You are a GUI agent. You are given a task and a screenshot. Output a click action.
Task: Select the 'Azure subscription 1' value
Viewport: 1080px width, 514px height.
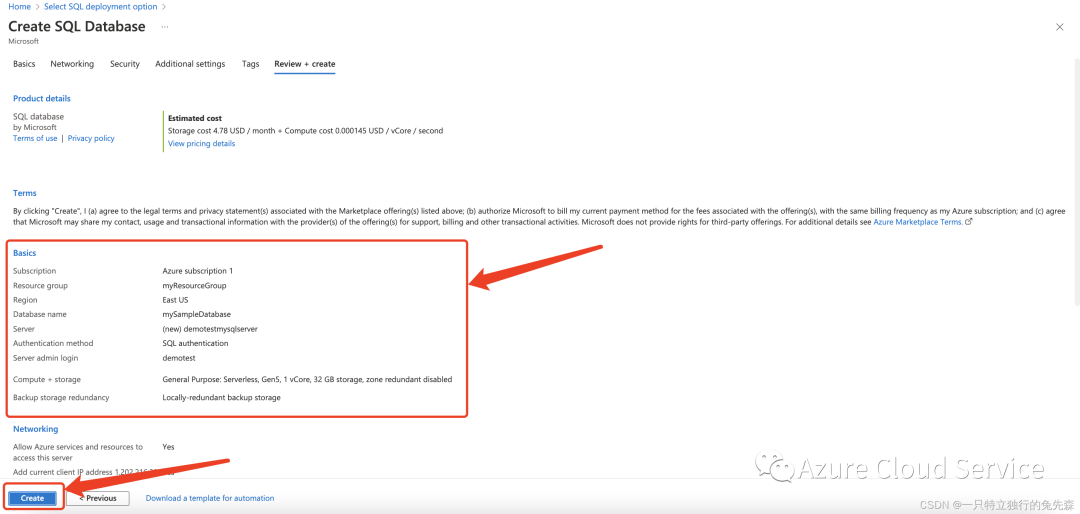point(198,271)
